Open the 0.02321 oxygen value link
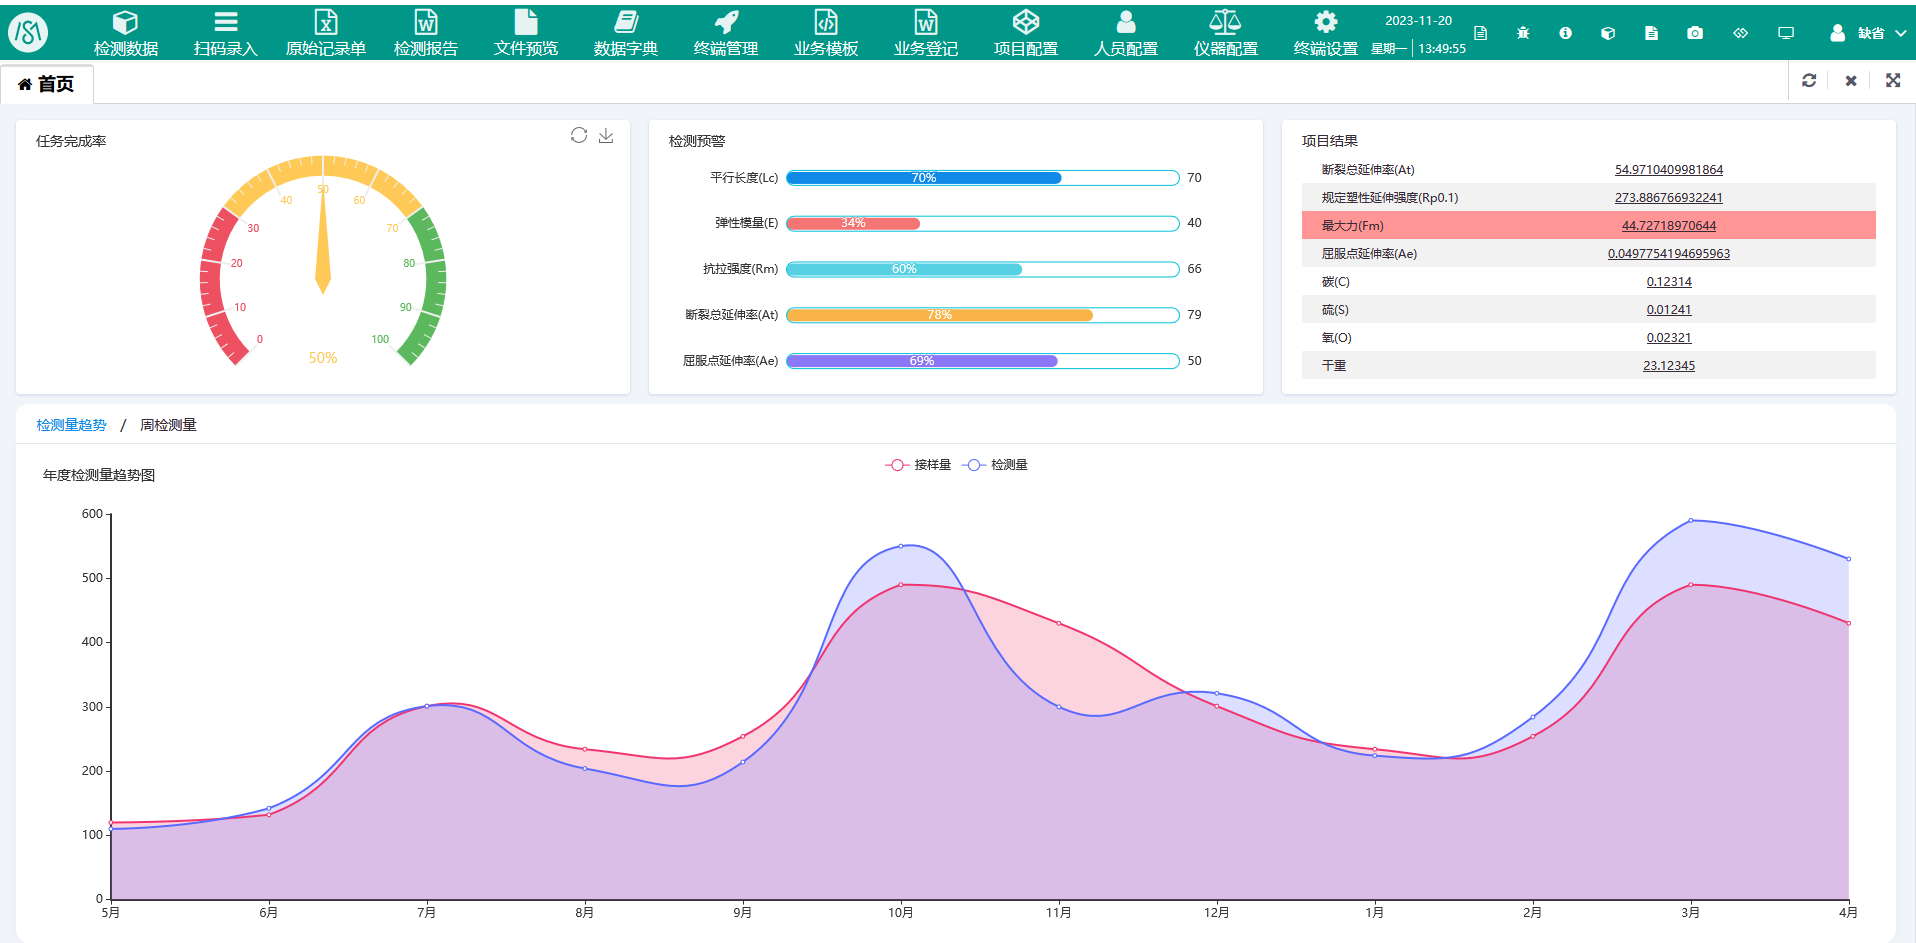The height and width of the screenshot is (943, 1916). tap(1669, 338)
